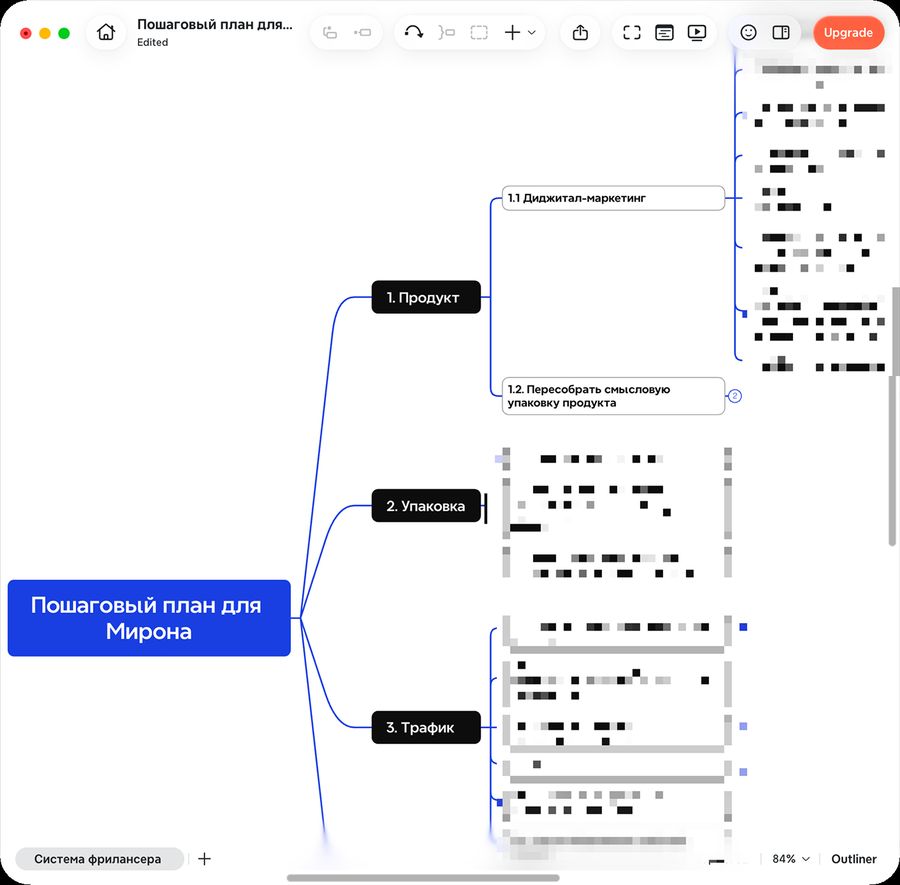Open the Insert plus dropdown
Screen dimensions: 900x885
519,32
